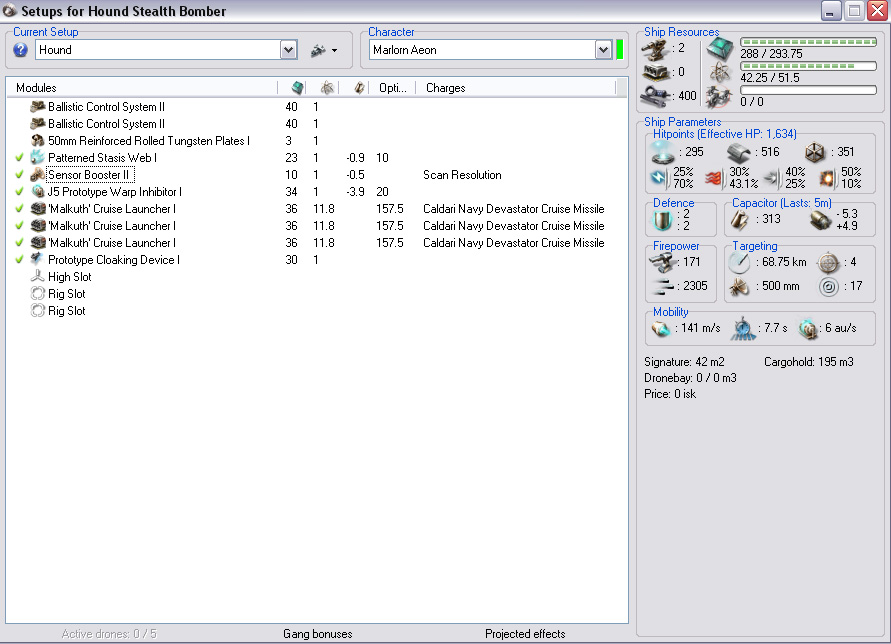891x644 pixels.
Task: Click the targeting range icon 68.75 km
Action: [739, 262]
